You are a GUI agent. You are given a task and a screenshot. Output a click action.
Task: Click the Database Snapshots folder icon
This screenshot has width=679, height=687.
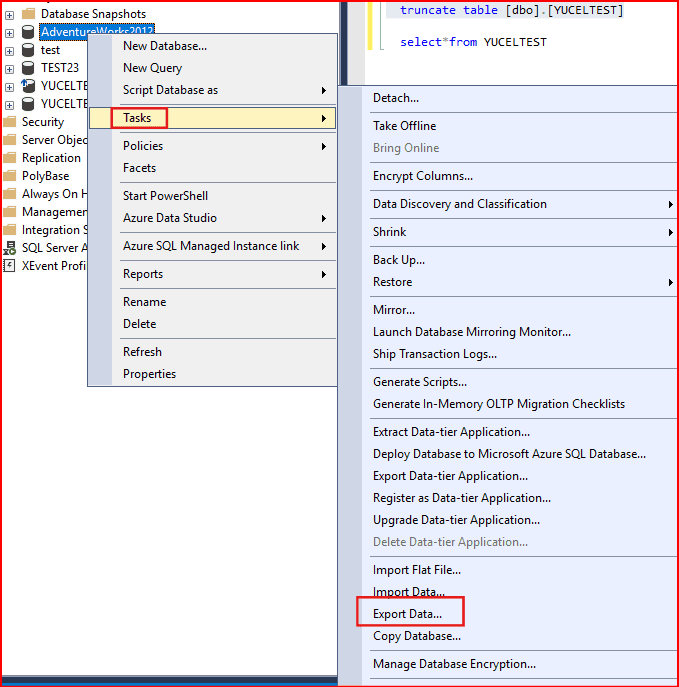click(28, 14)
